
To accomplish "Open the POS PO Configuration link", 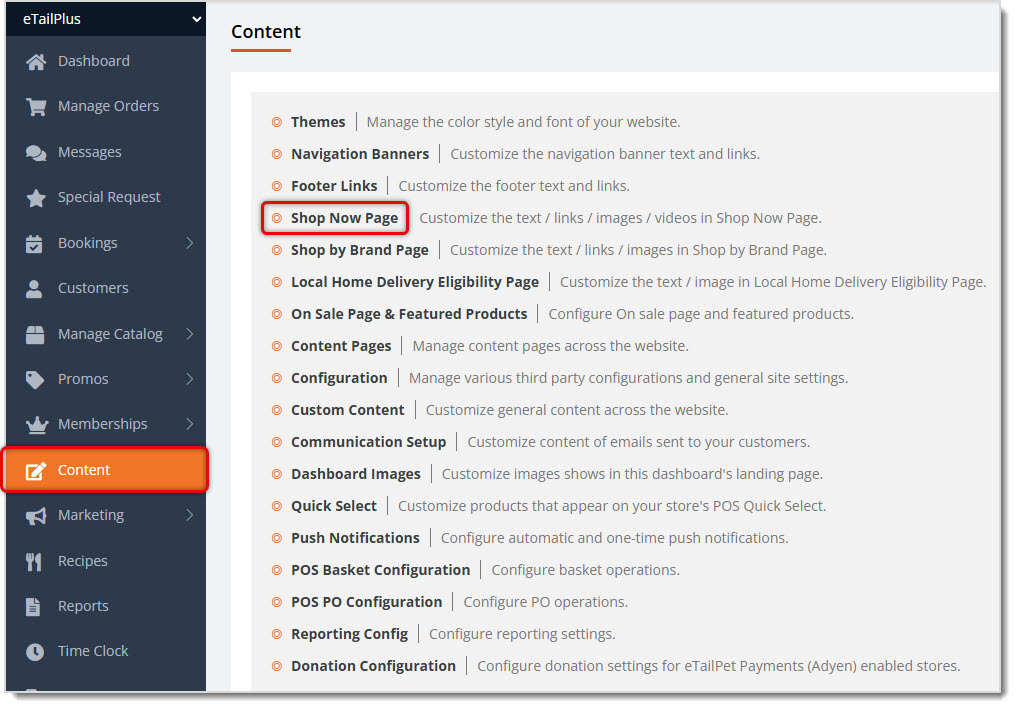I will tap(367, 602).
